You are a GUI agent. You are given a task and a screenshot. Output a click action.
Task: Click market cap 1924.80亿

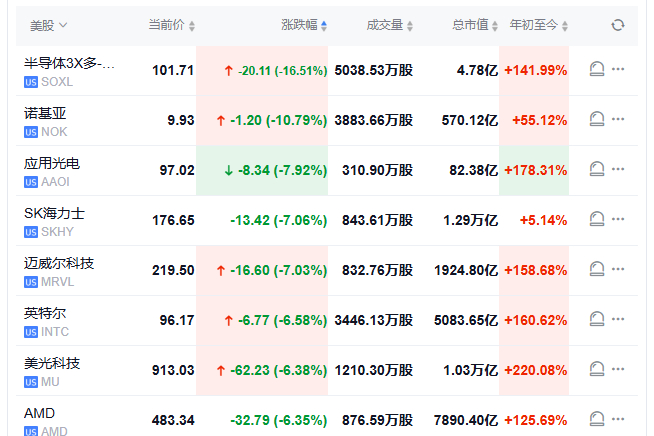click(466, 270)
